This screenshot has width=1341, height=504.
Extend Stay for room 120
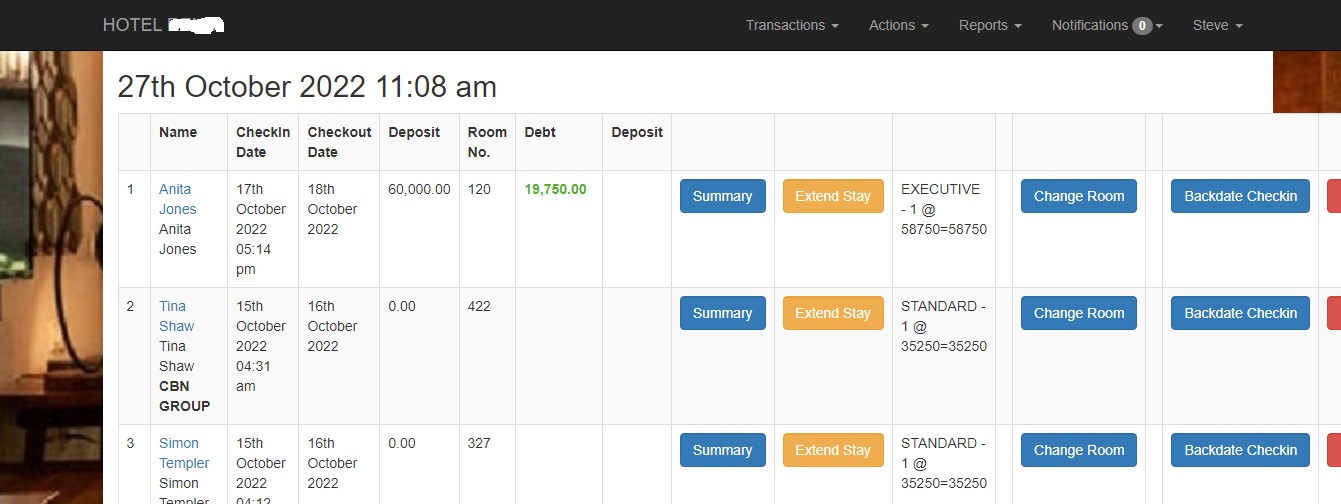pos(832,196)
